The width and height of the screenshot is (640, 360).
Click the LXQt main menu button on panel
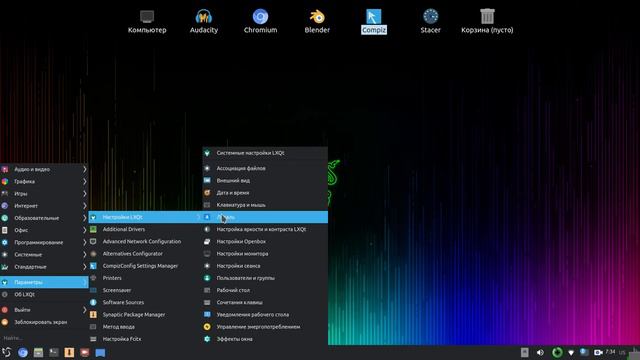(x=7, y=353)
